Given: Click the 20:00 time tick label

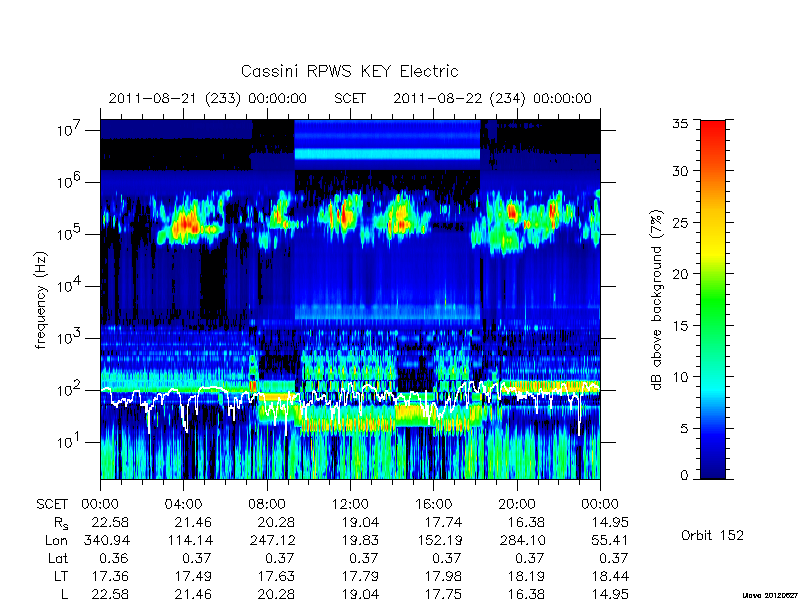Looking at the screenshot, I should coord(516,505).
